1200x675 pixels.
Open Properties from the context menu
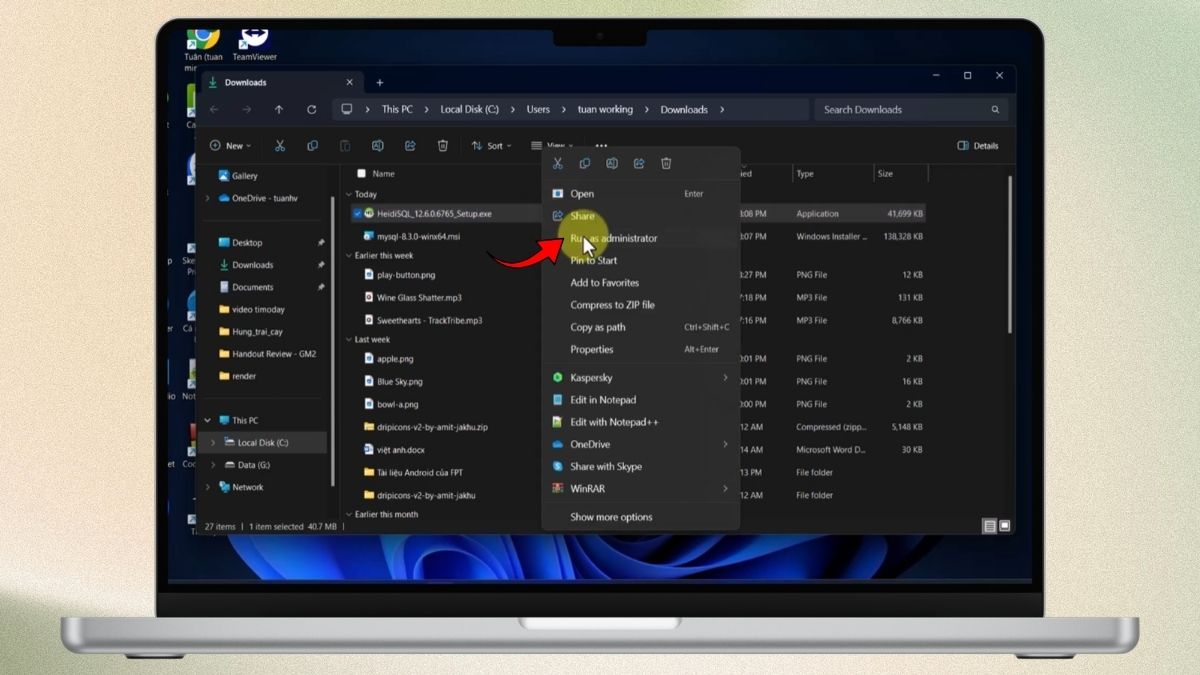640,349
